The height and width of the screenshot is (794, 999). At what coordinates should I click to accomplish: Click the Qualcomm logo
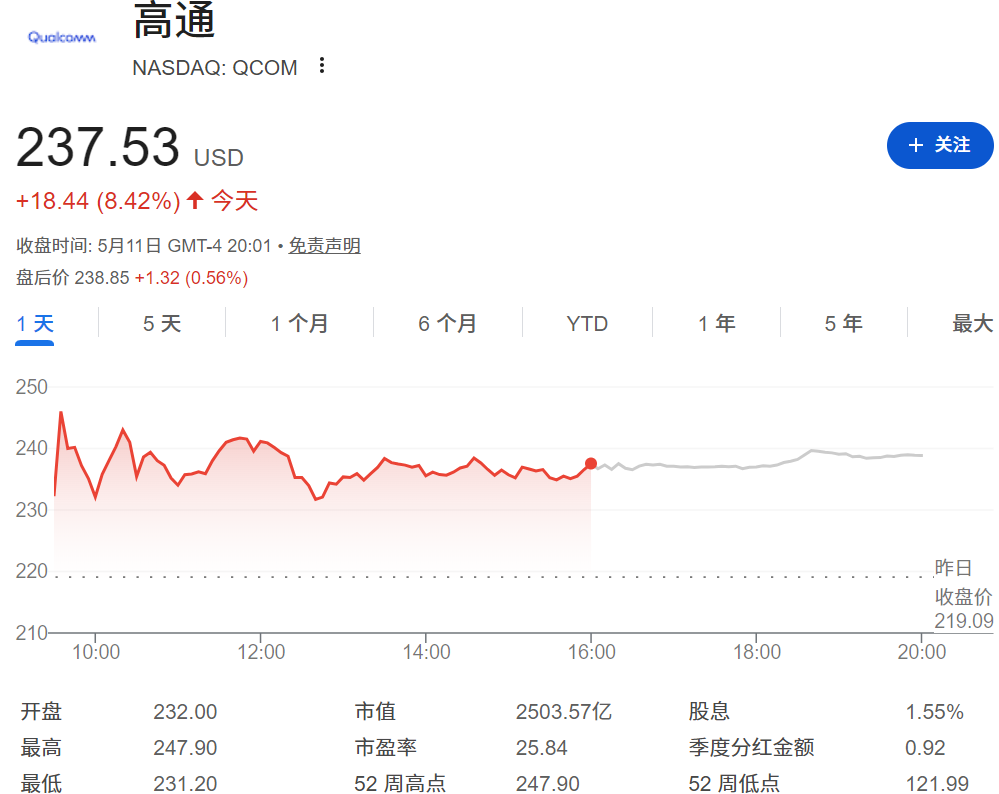coord(62,38)
